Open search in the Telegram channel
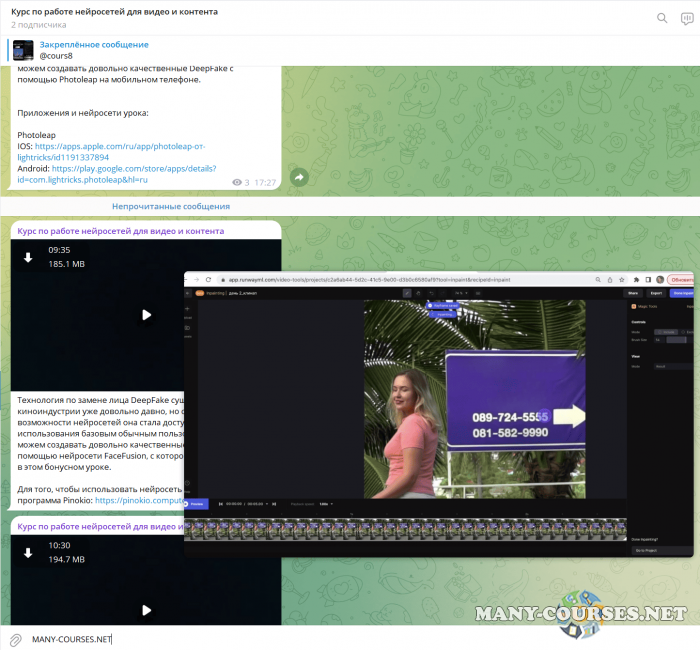The width and height of the screenshot is (700, 650). pyautogui.click(x=662, y=17)
